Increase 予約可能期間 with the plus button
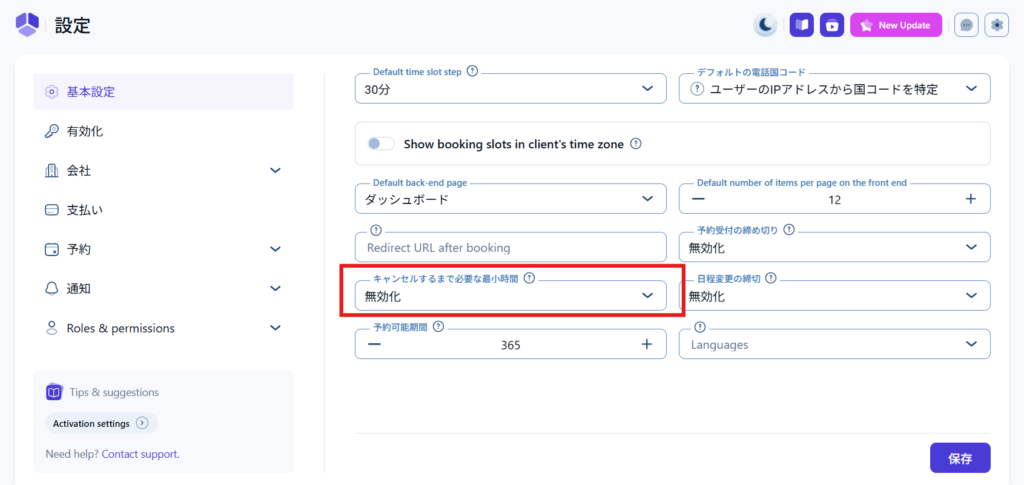1024x485 pixels. coord(647,344)
